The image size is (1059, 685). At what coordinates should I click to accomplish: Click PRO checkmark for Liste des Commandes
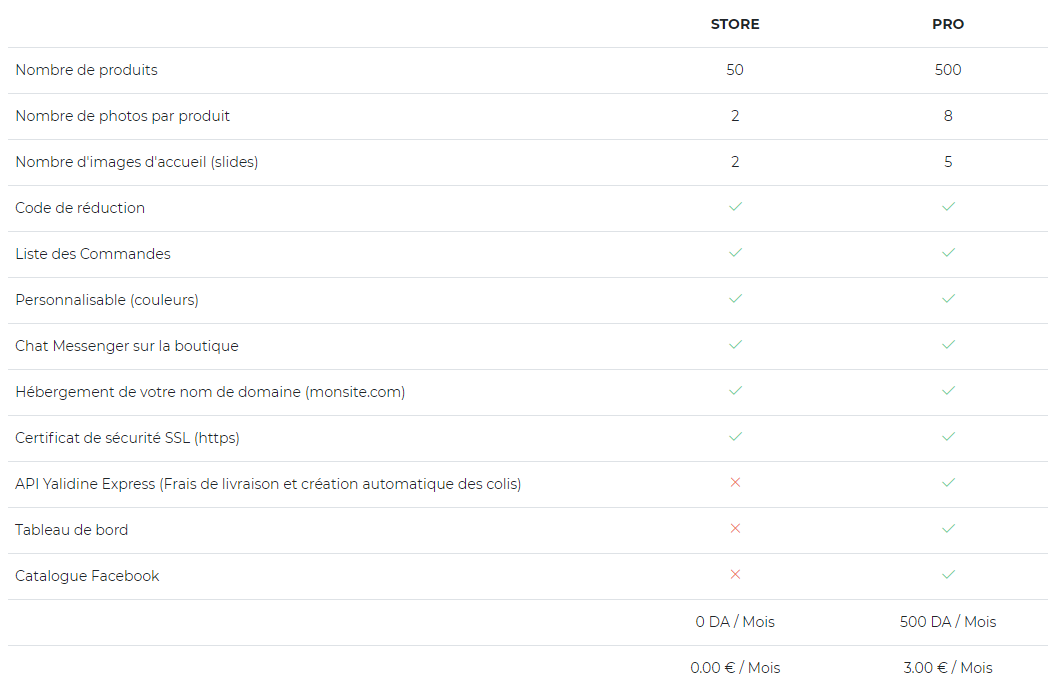pos(948,253)
